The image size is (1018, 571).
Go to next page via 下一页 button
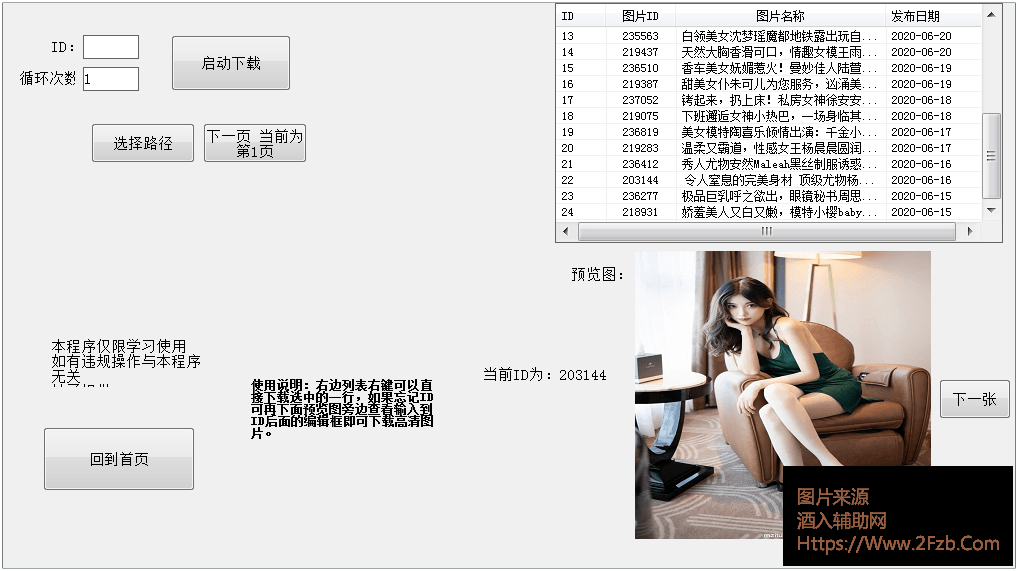pyautogui.click(x=254, y=143)
